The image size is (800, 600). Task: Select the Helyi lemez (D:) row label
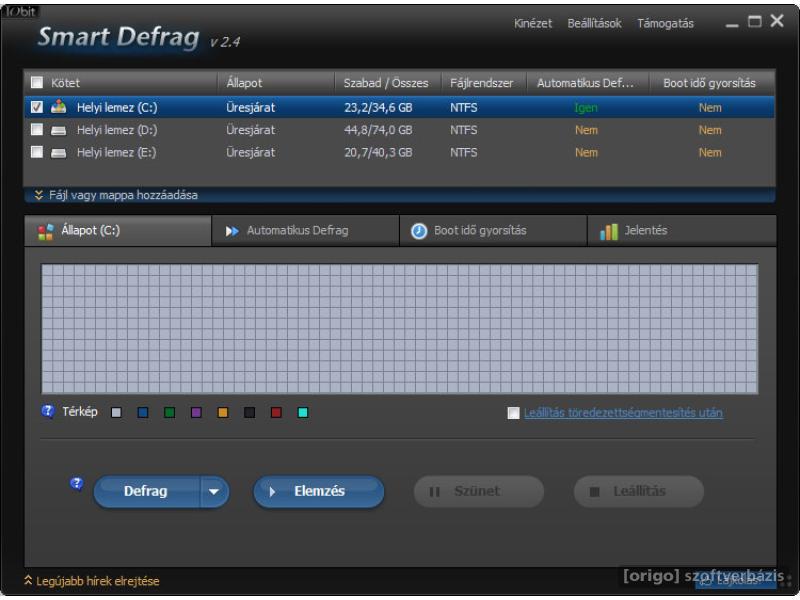coord(117,130)
